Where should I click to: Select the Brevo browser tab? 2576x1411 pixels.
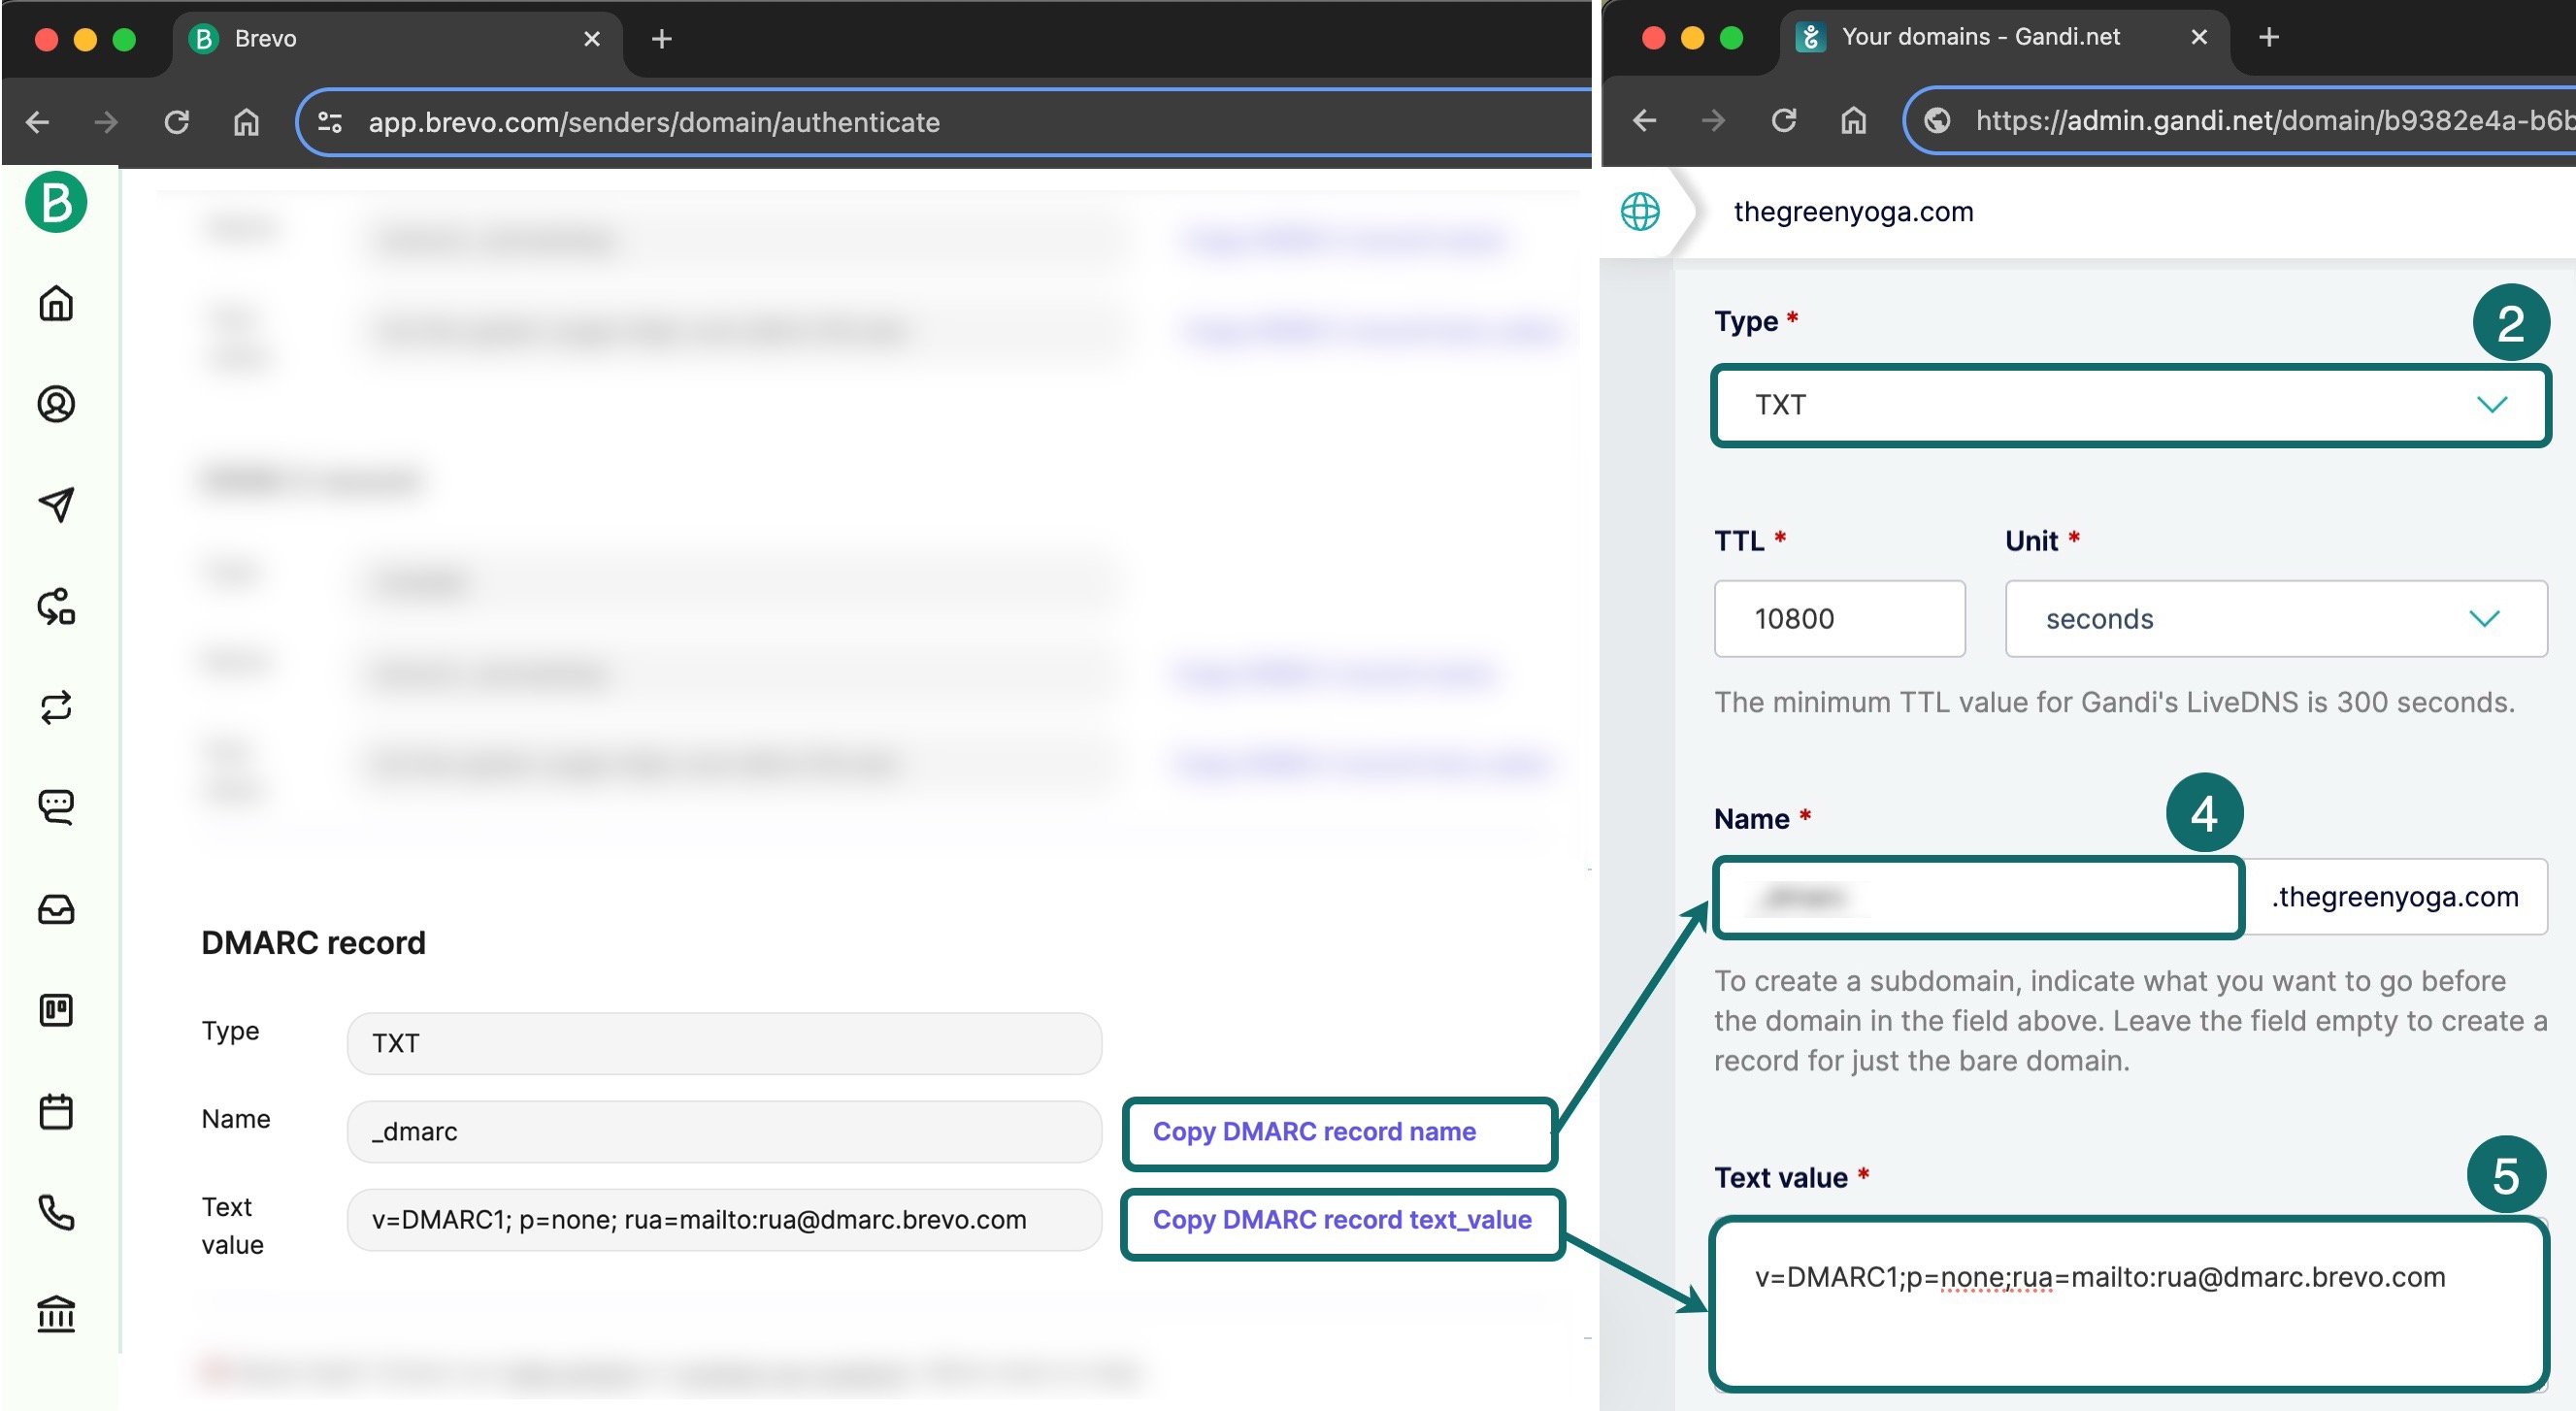pyautogui.click(x=396, y=39)
